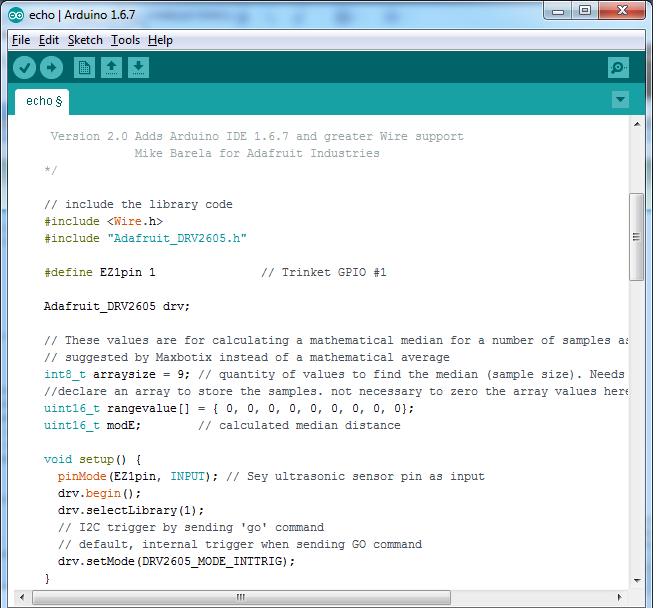Open the File menu

tap(21, 40)
